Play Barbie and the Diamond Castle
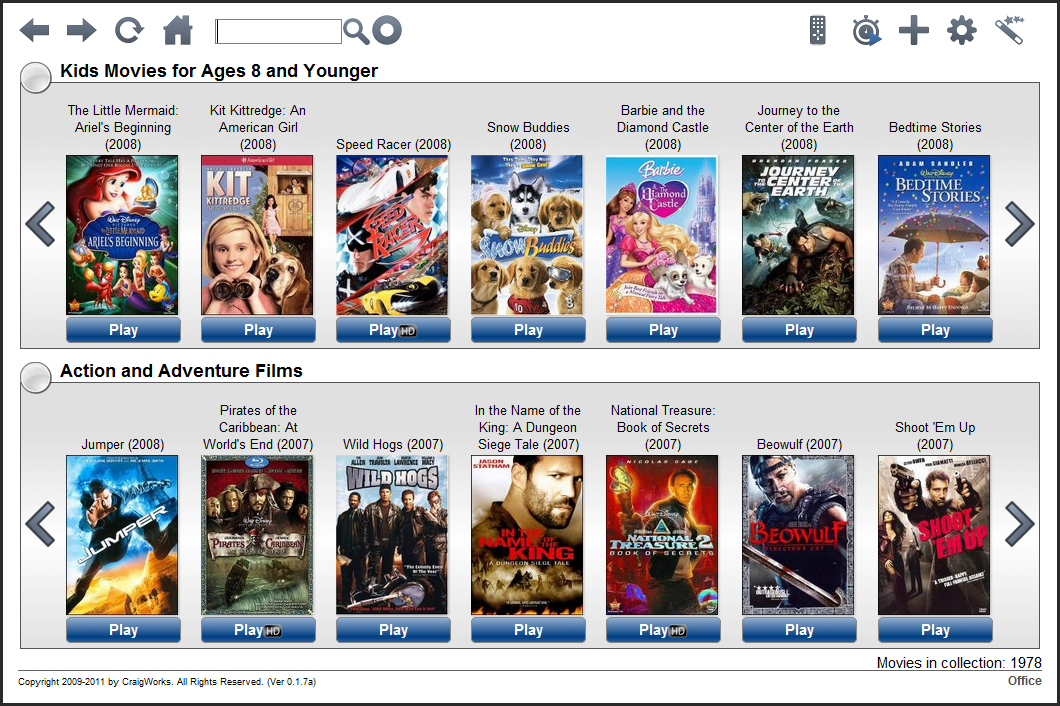Image resolution: width=1060 pixels, height=706 pixels. coord(663,330)
